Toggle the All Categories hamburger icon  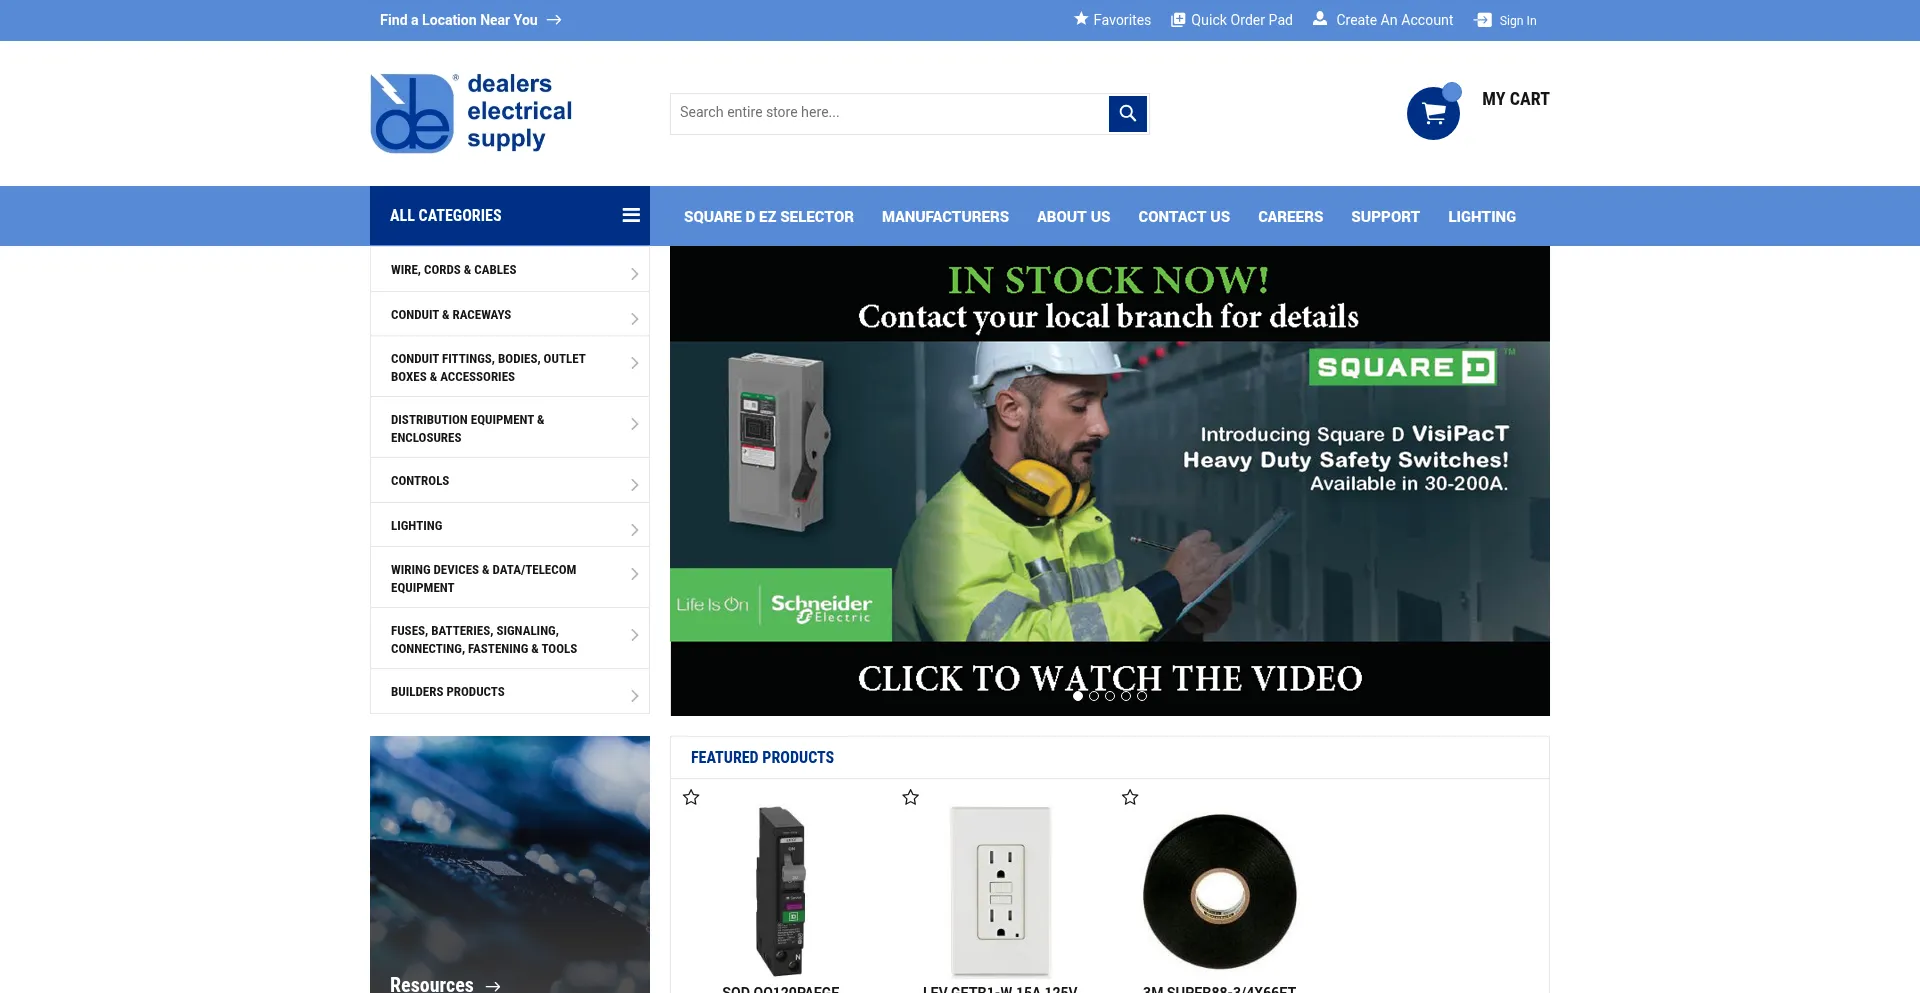click(631, 215)
